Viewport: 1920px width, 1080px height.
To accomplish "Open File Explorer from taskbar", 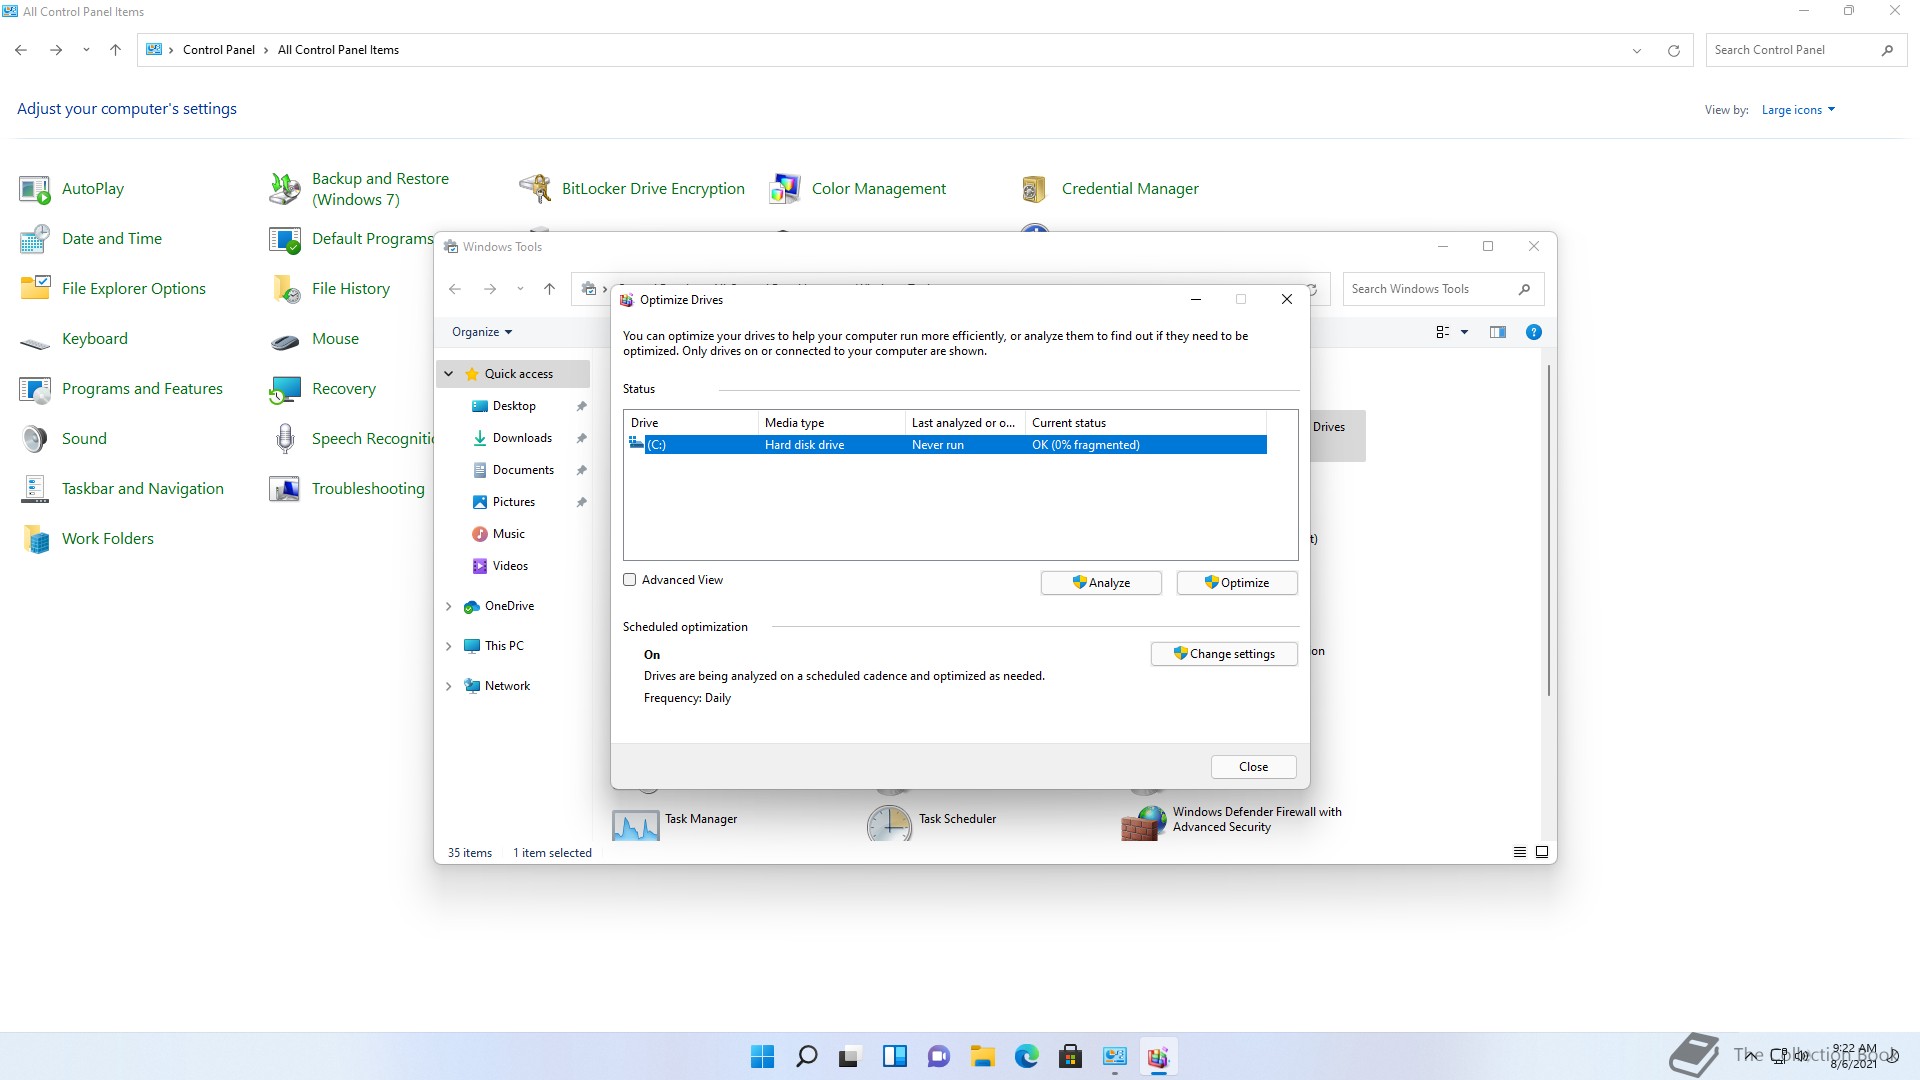I will click(x=982, y=1057).
